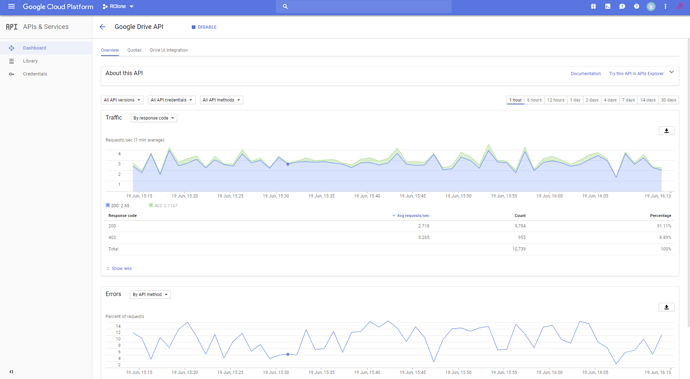690x379 pixels.
Task: Select the 2 days time range
Action: pos(592,100)
